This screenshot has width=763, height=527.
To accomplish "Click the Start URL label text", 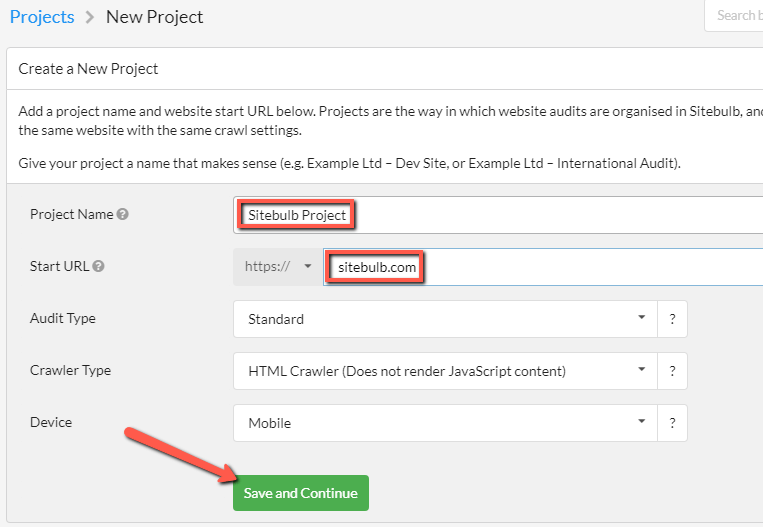I will [59, 266].
